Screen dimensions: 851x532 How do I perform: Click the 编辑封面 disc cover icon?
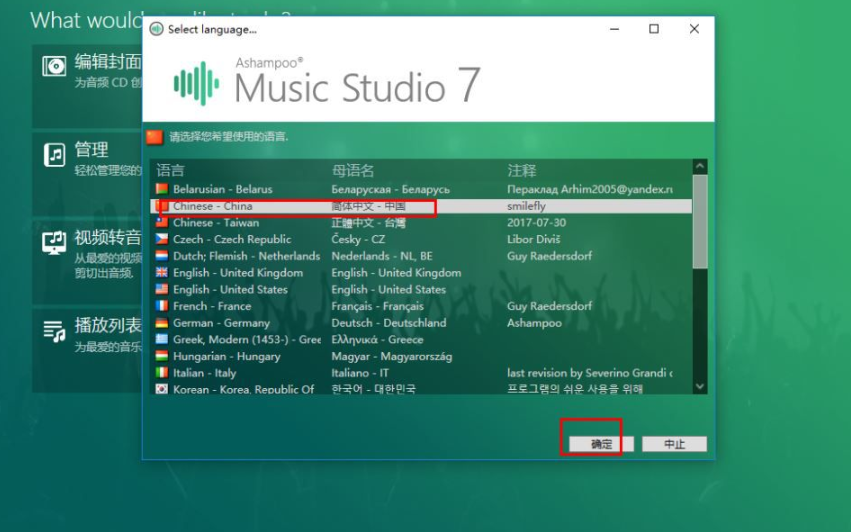(54, 67)
